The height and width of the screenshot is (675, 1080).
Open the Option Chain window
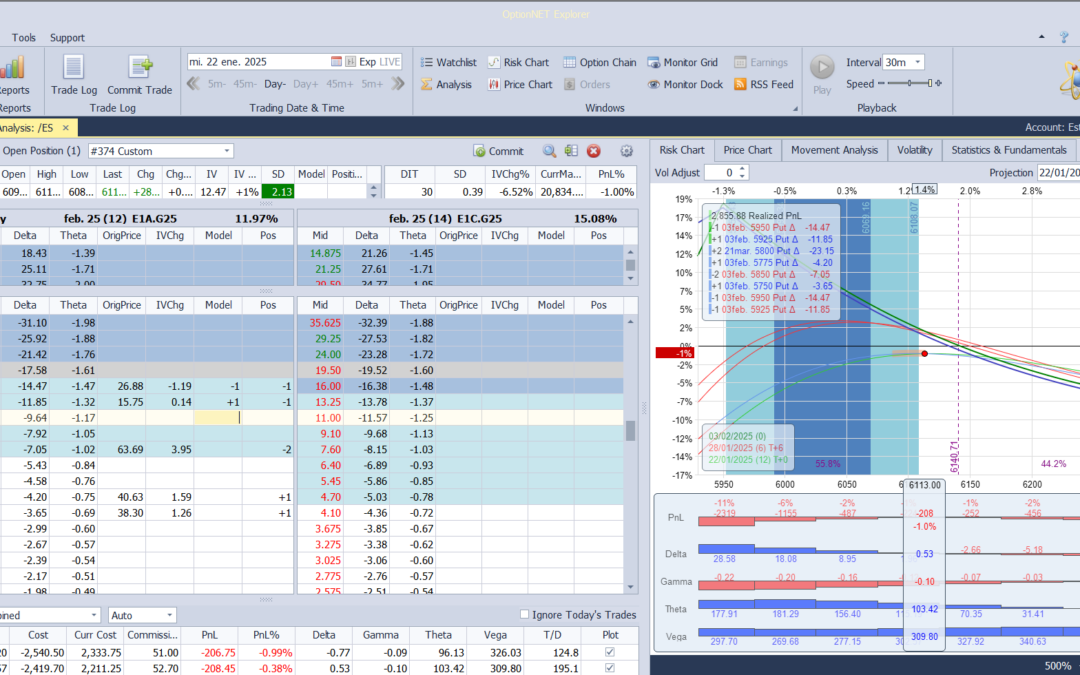[x=599, y=62]
